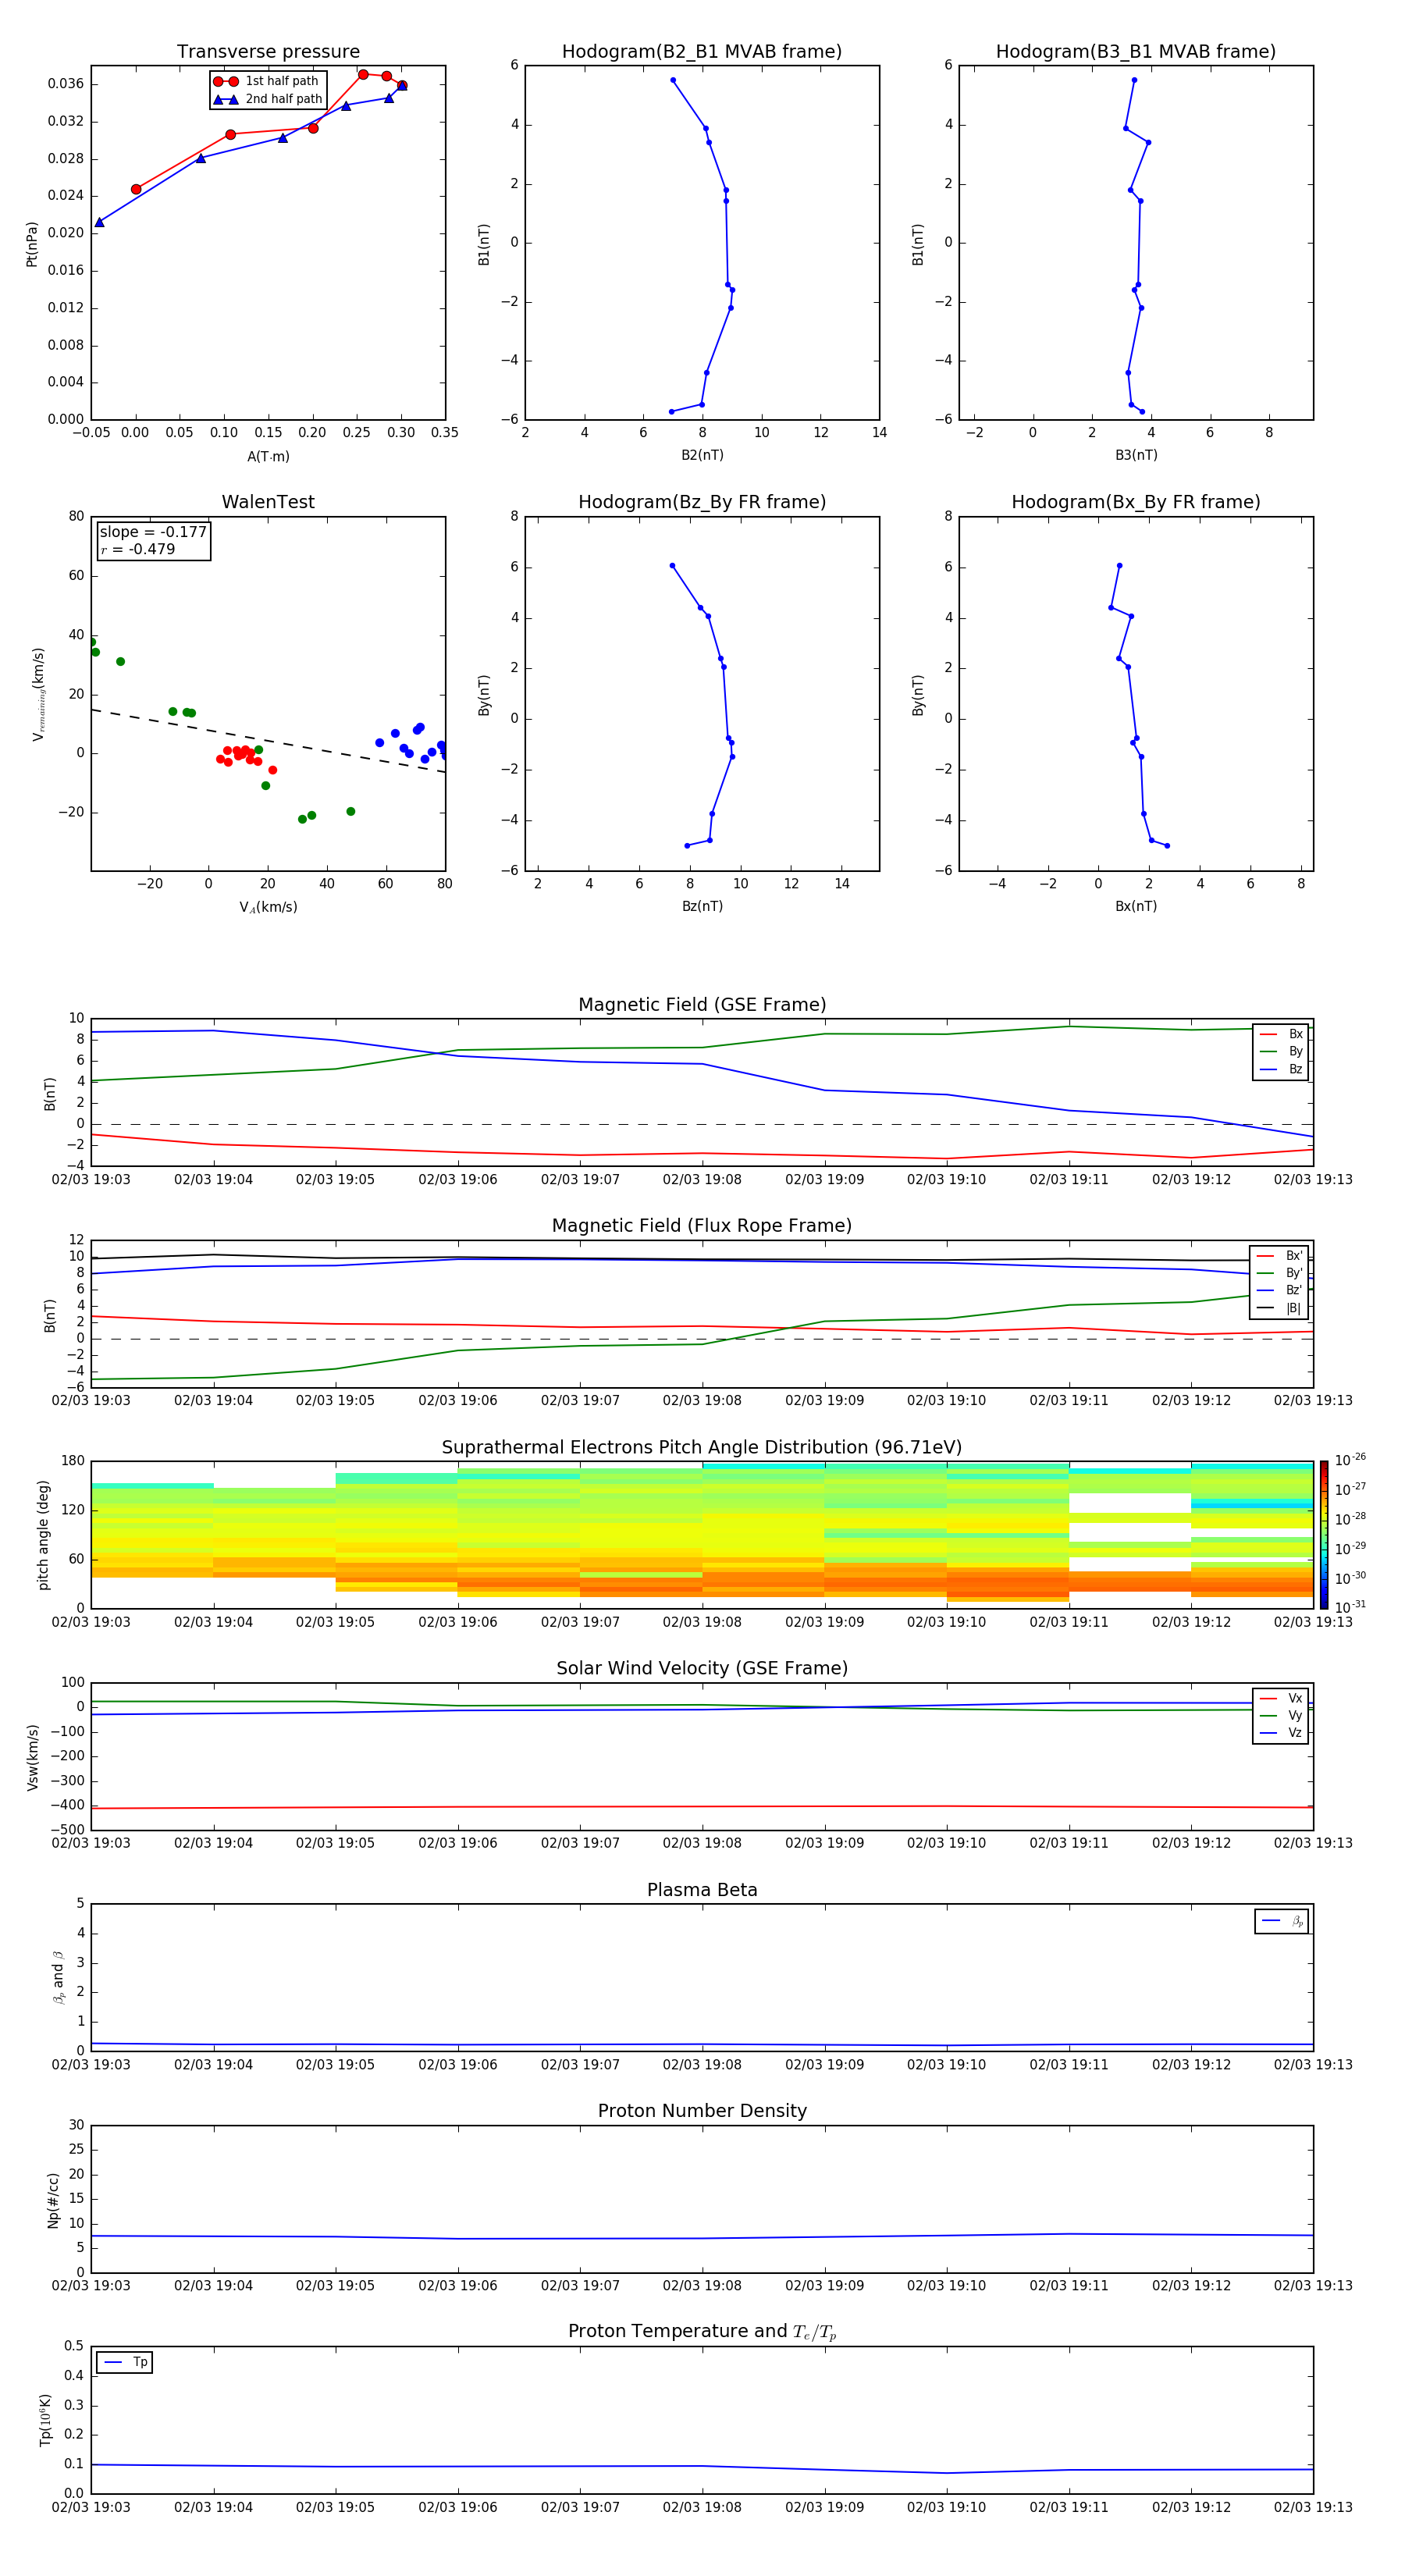The image size is (1405, 2576).
Task: Click the beta_p legend in Plasma Beta plot
Action: [1282, 1921]
